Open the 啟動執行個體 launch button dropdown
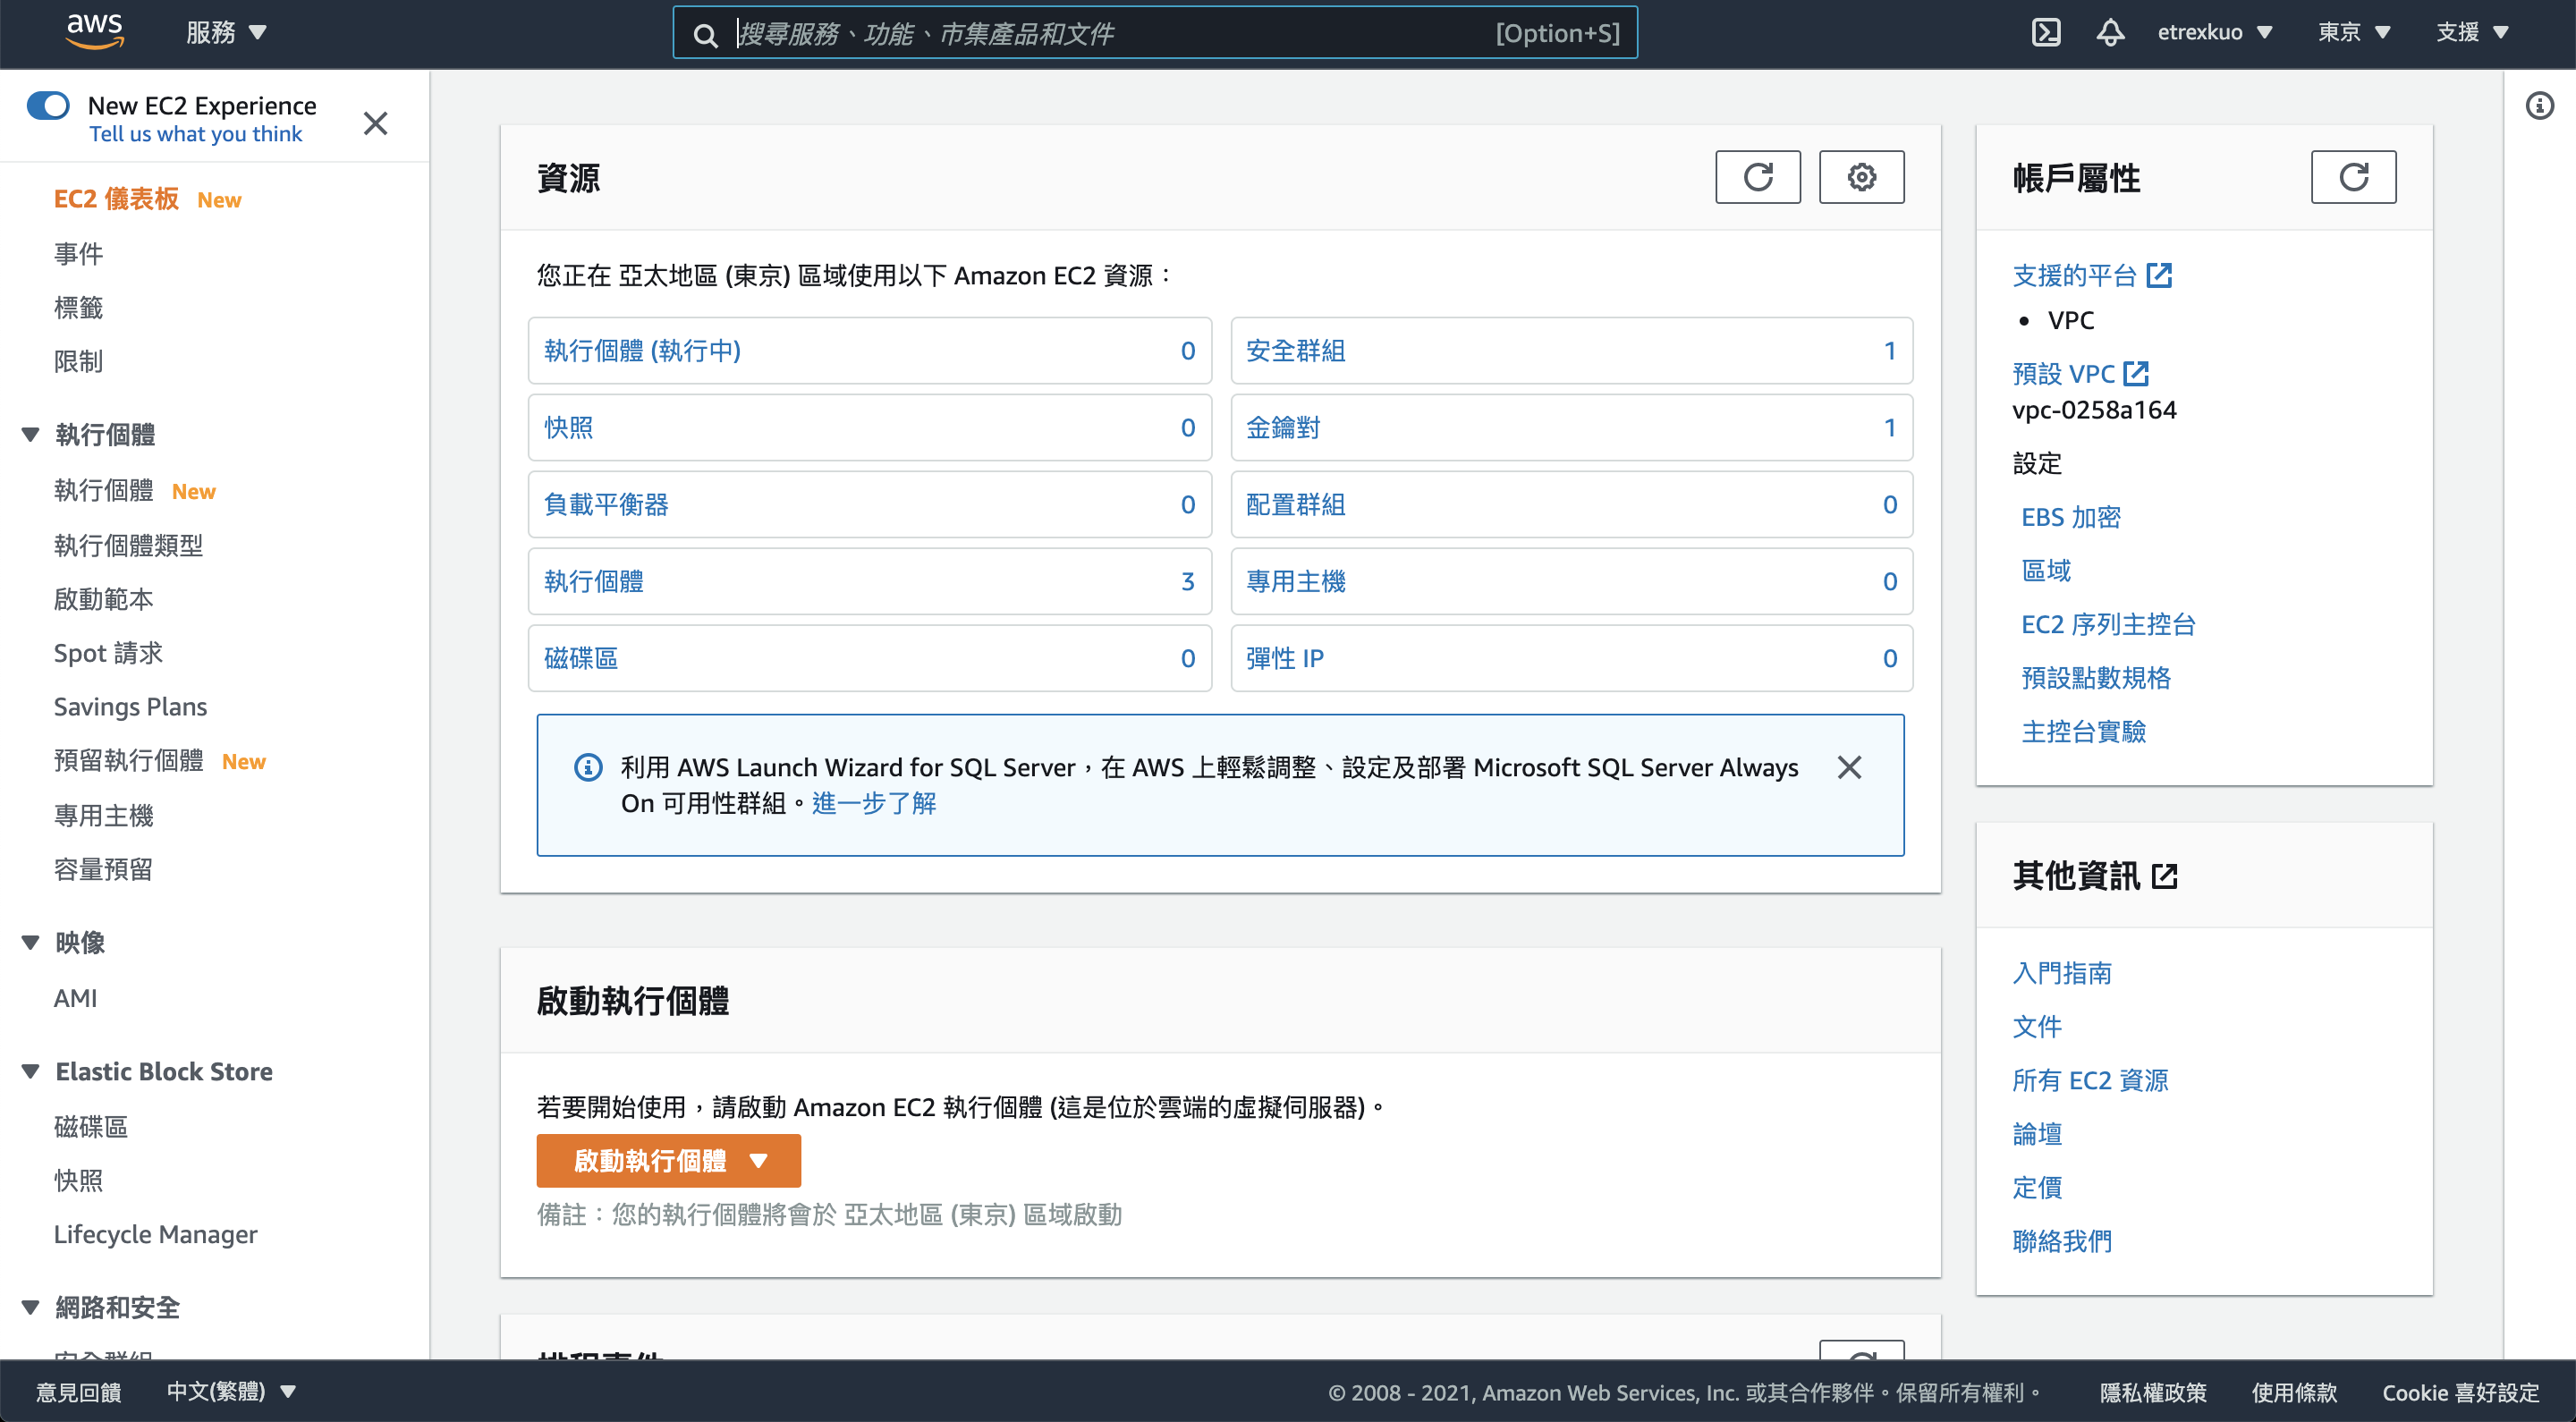The image size is (2576, 1422). click(668, 1161)
